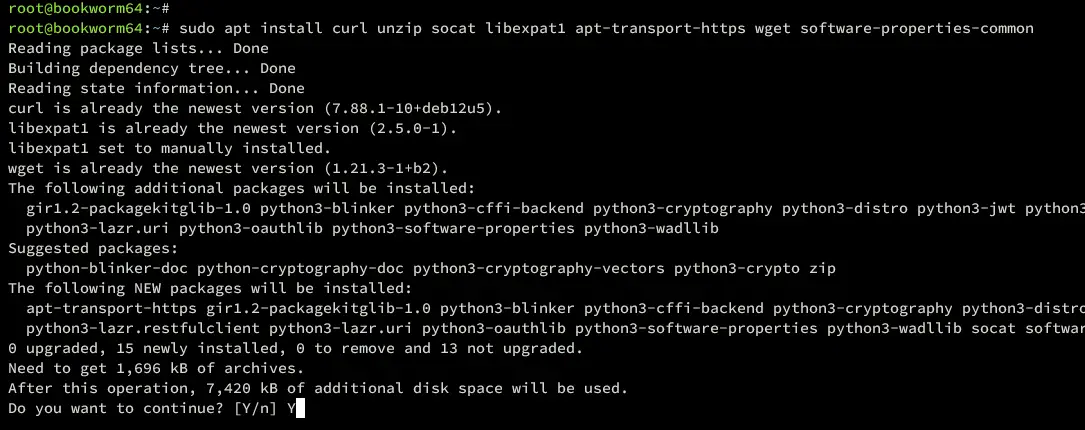Click the apt-transport-https argument in command
This screenshot has width=1085, height=430.
[x=660, y=28]
